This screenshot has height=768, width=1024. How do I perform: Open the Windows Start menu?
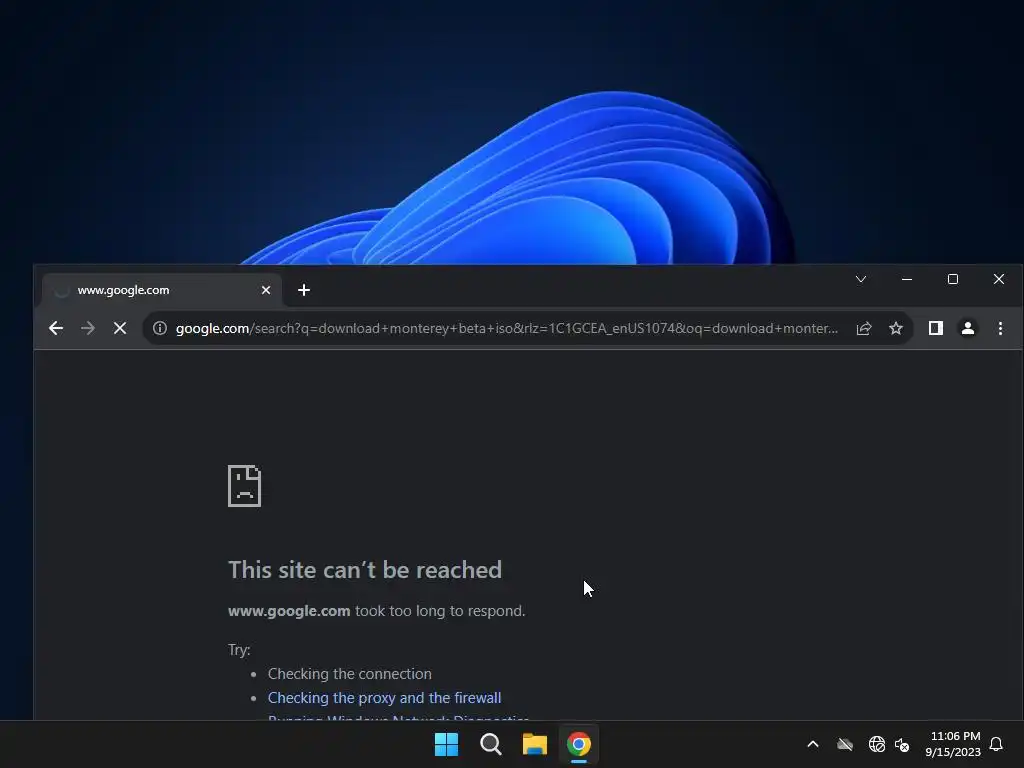447,744
